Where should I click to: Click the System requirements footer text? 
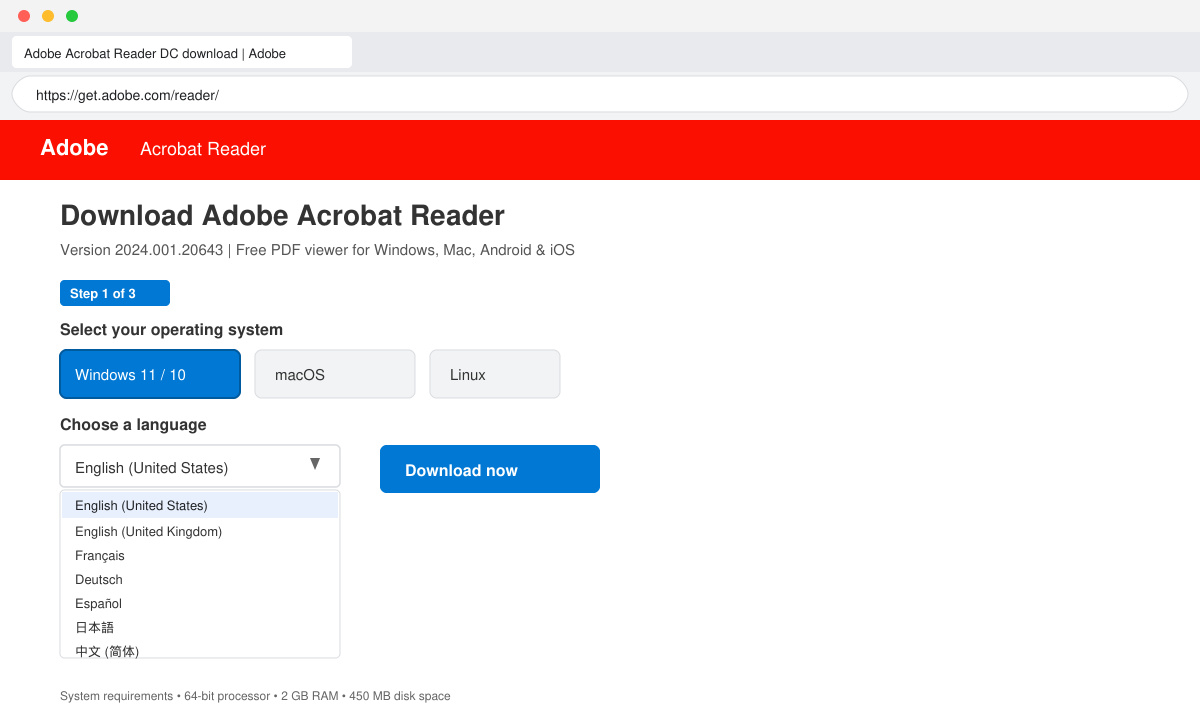pyautogui.click(x=255, y=696)
